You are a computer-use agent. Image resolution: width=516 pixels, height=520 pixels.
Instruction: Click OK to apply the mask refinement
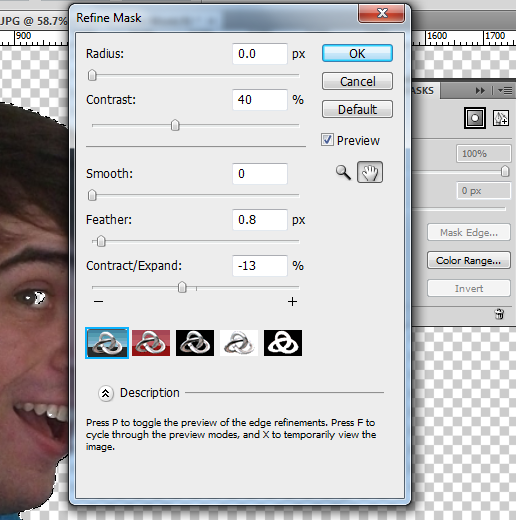357,53
